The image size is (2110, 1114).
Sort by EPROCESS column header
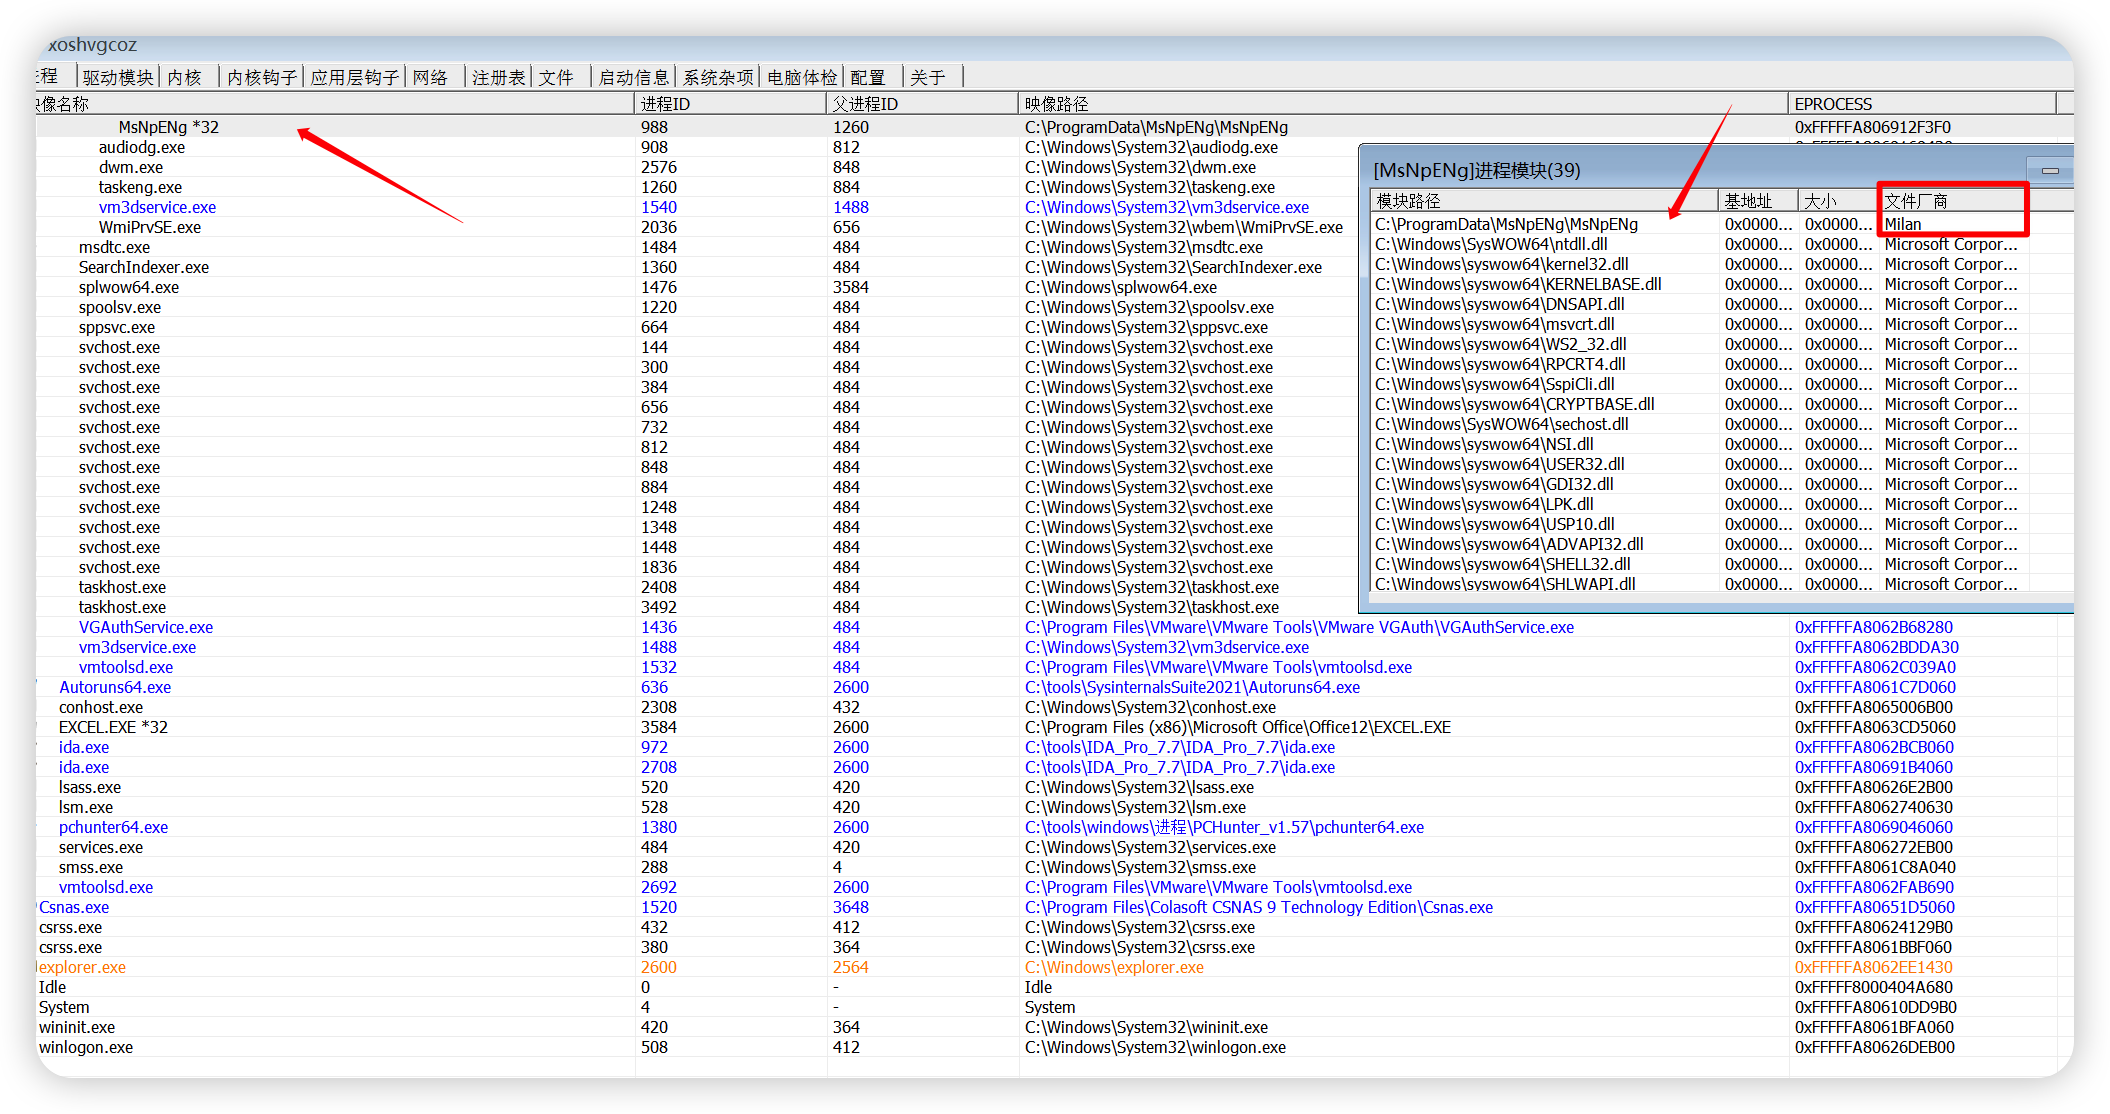(1922, 103)
